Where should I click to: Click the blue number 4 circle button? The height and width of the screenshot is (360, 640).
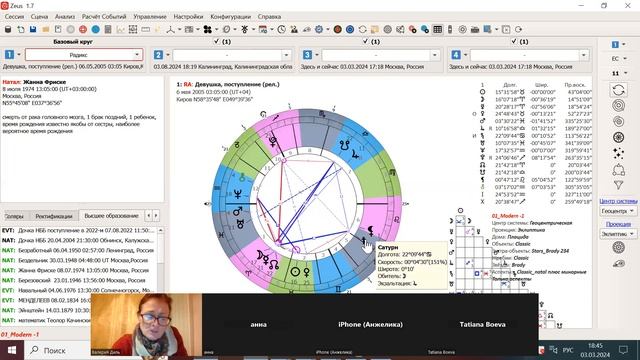pos(456,55)
